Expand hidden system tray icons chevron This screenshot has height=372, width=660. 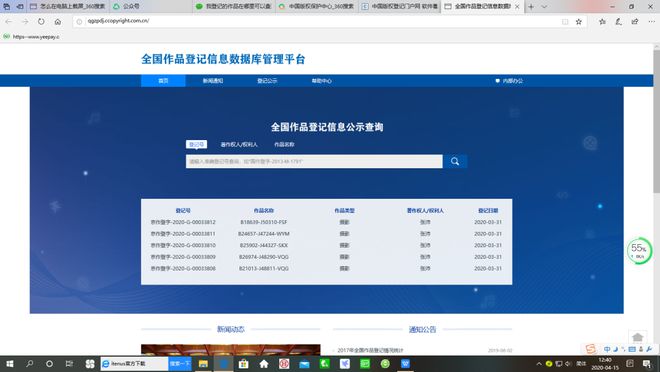(539, 364)
